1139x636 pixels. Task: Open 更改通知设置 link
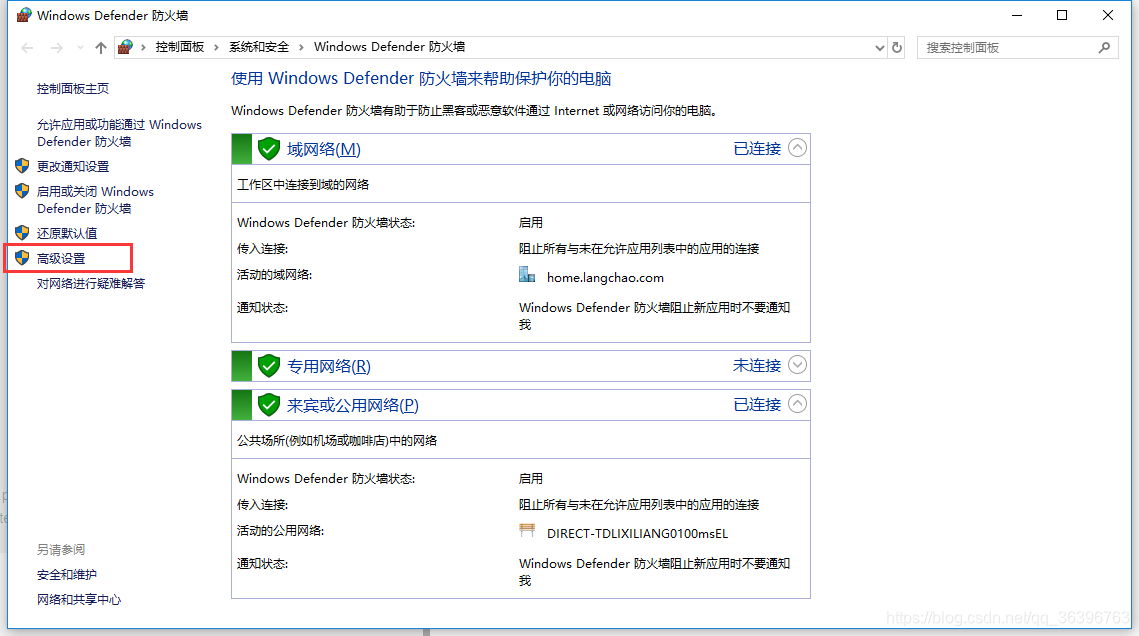(73, 166)
